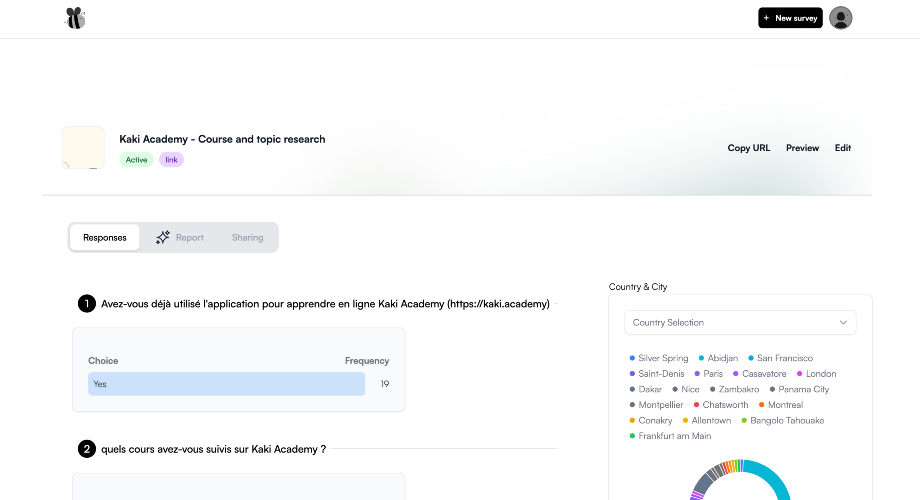Viewport: 920px width, 500px height.
Task: Open the user profile avatar
Action: 840,18
